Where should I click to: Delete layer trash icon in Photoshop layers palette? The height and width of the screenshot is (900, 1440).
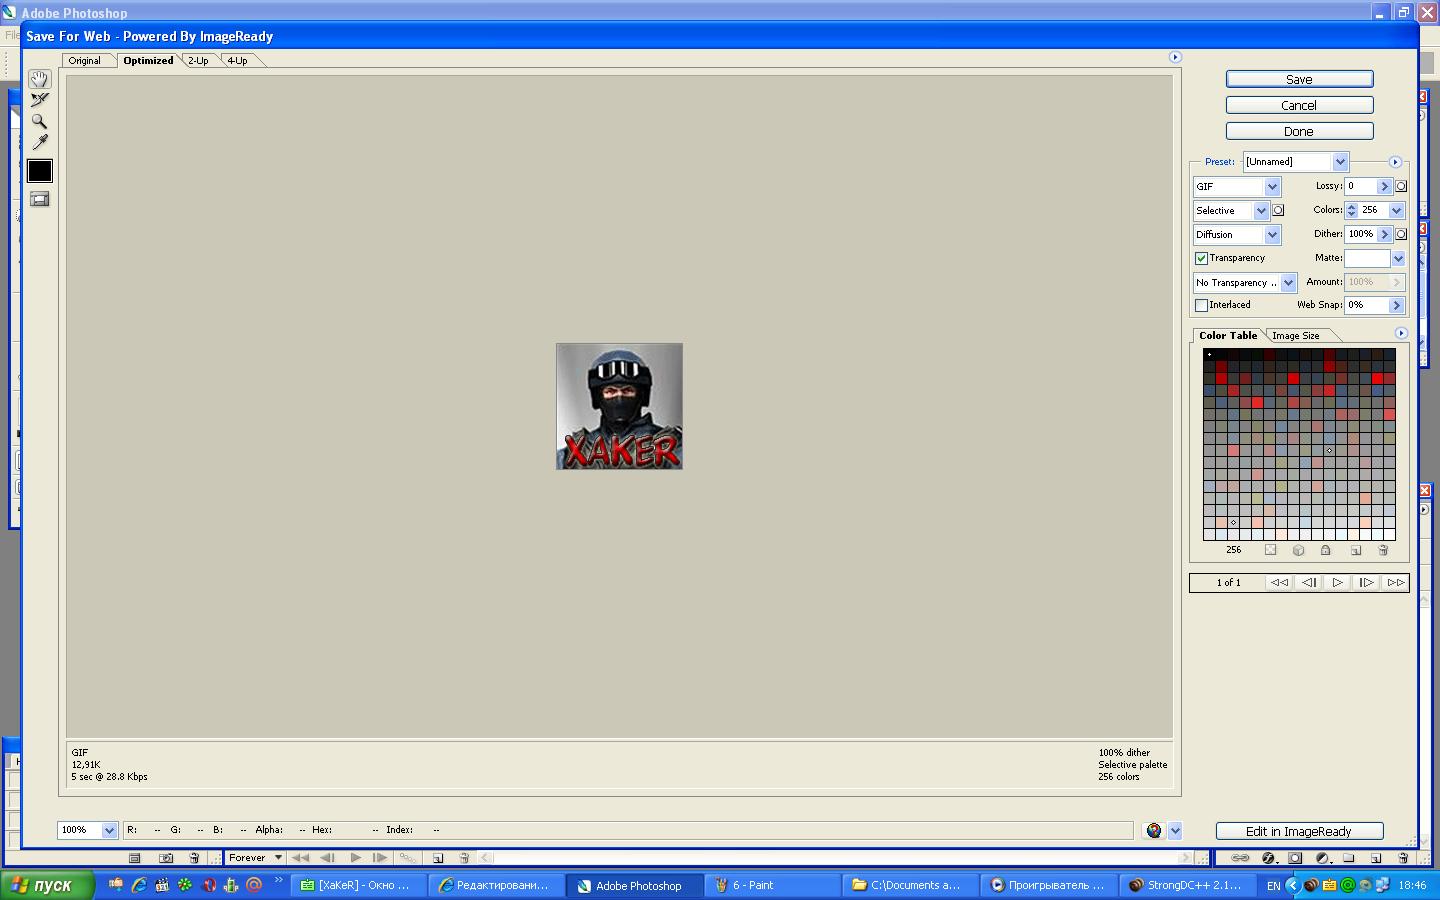[1403, 858]
